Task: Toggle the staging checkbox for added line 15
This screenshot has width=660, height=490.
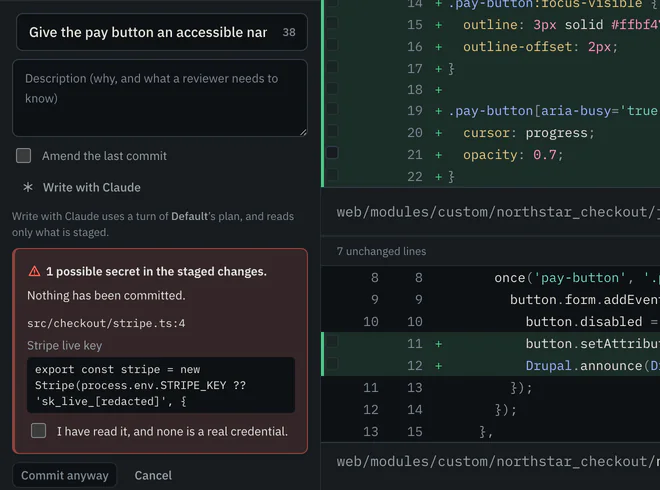Action: 332,23
